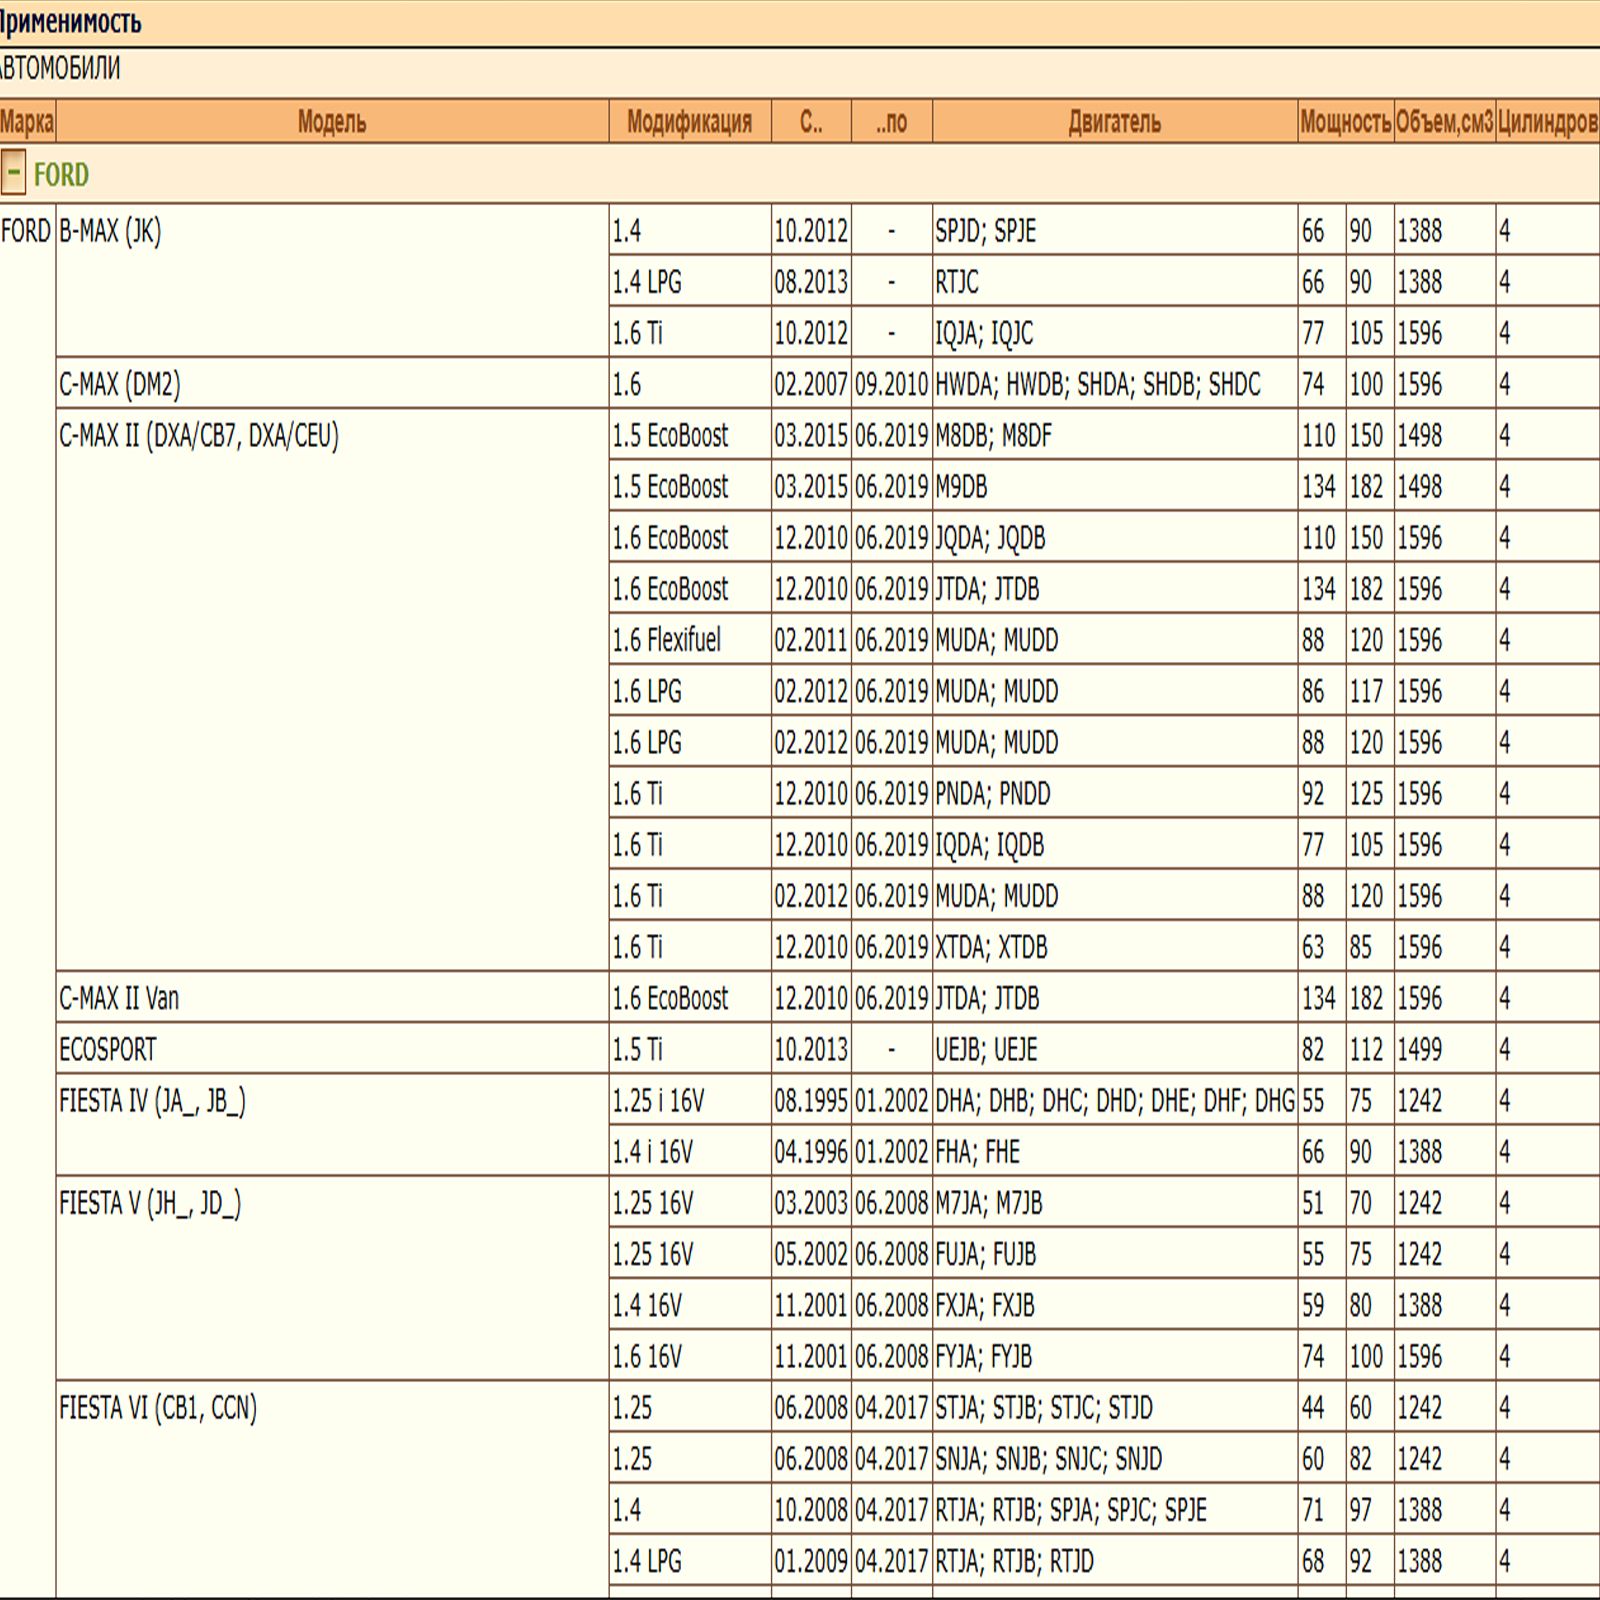Click the Модель column header
The image size is (1600, 1600).
click(331, 122)
